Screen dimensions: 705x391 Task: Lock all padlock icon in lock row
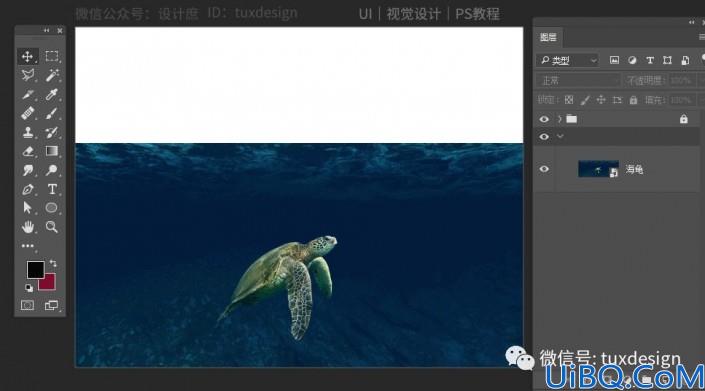pyautogui.click(x=633, y=100)
